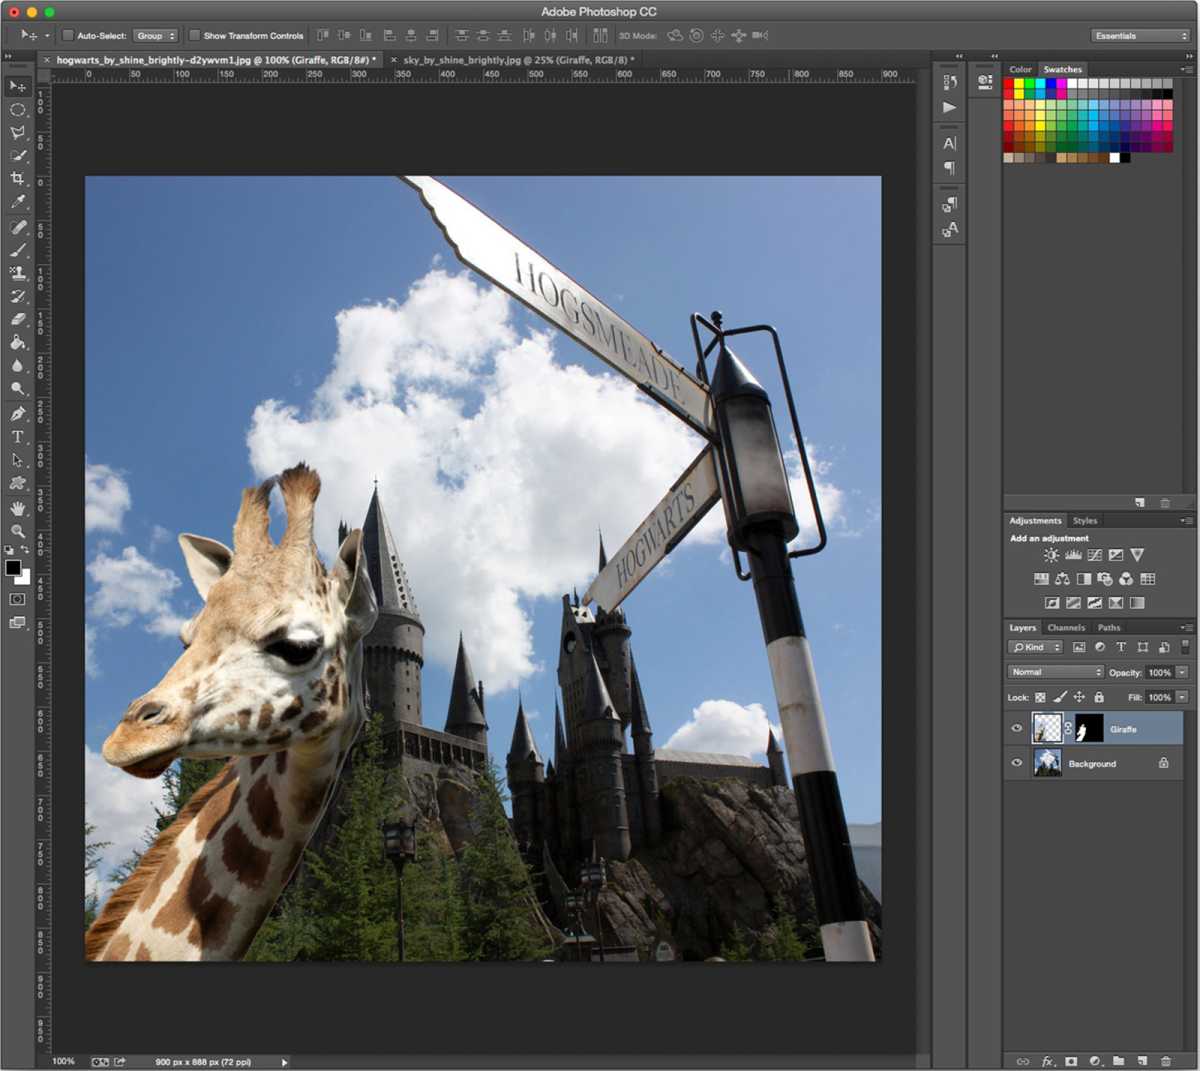Screen dimensions: 1200x1071
Task: Open the Styles panel tab
Action: (1085, 520)
